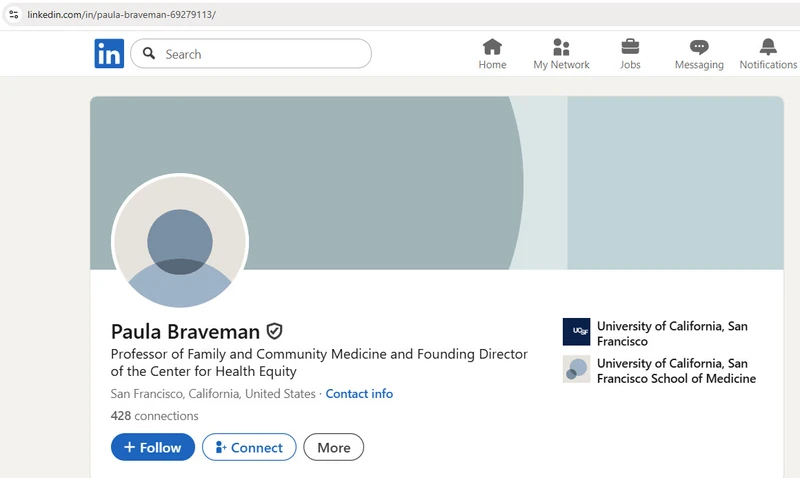Image resolution: width=800 pixels, height=478 pixels.
Task: Click the site info icon in address bar
Action: [x=14, y=14]
